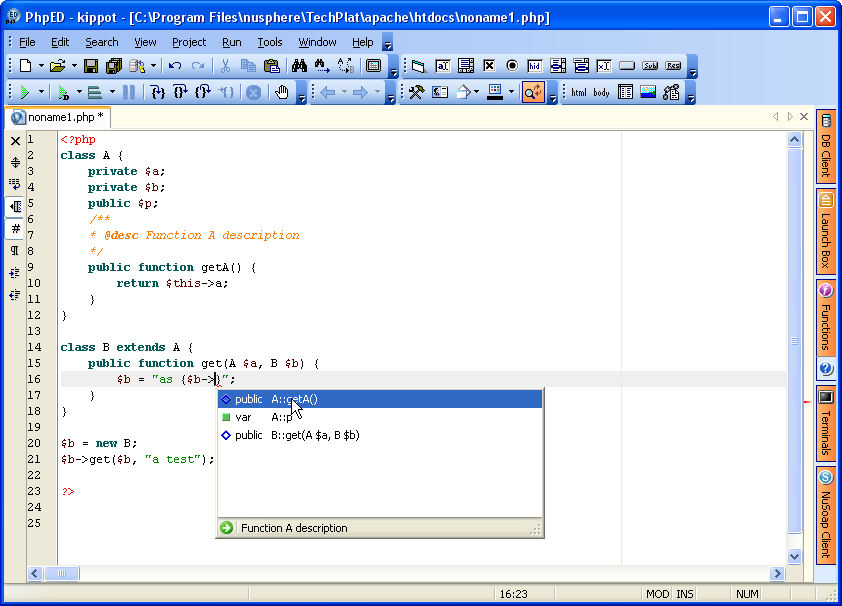
Task: Select the A::getA() completion entry
Action: [380, 399]
